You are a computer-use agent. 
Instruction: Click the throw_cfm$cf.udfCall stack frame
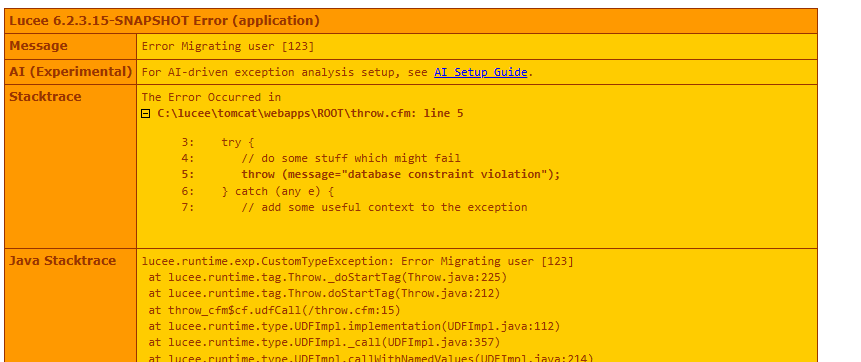click(275, 310)
